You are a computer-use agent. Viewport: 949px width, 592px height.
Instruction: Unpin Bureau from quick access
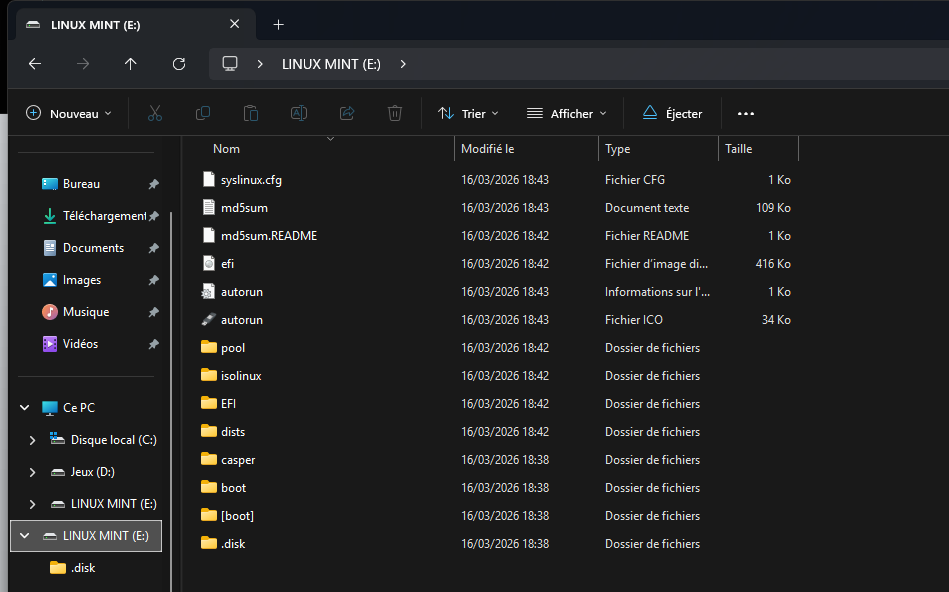(153, 184)
